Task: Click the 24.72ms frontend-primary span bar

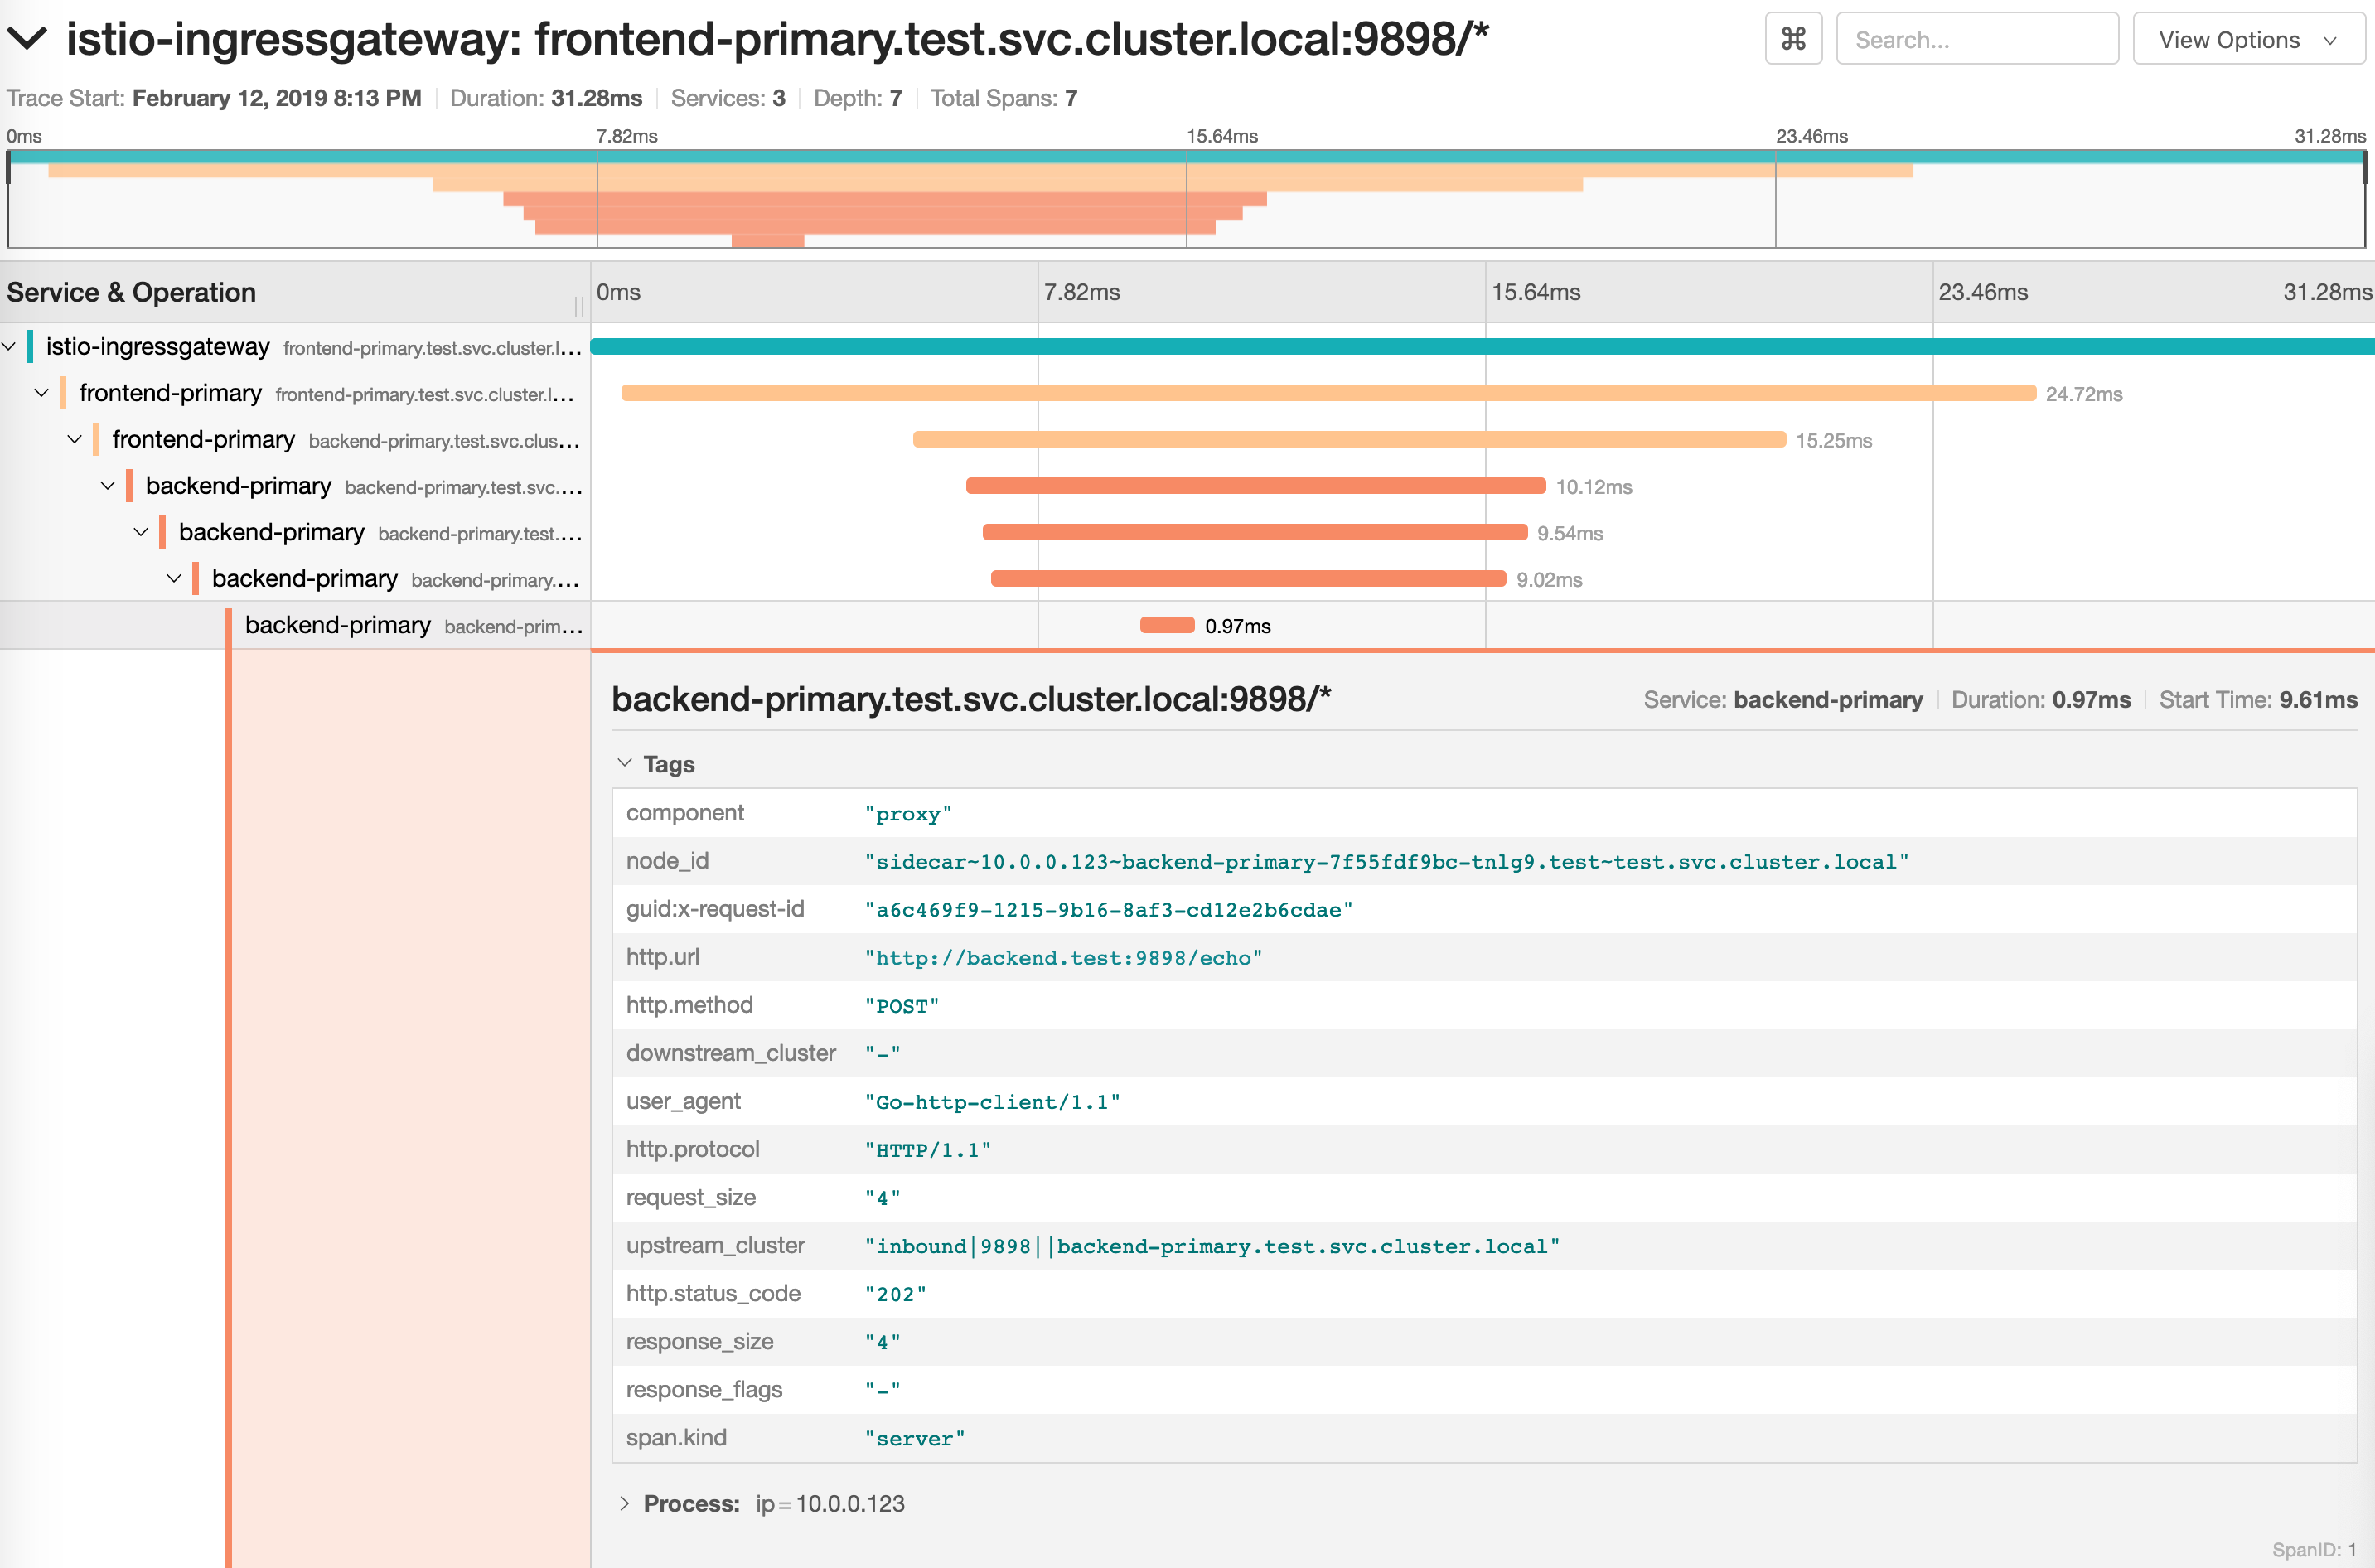Action: (1328, 393)
